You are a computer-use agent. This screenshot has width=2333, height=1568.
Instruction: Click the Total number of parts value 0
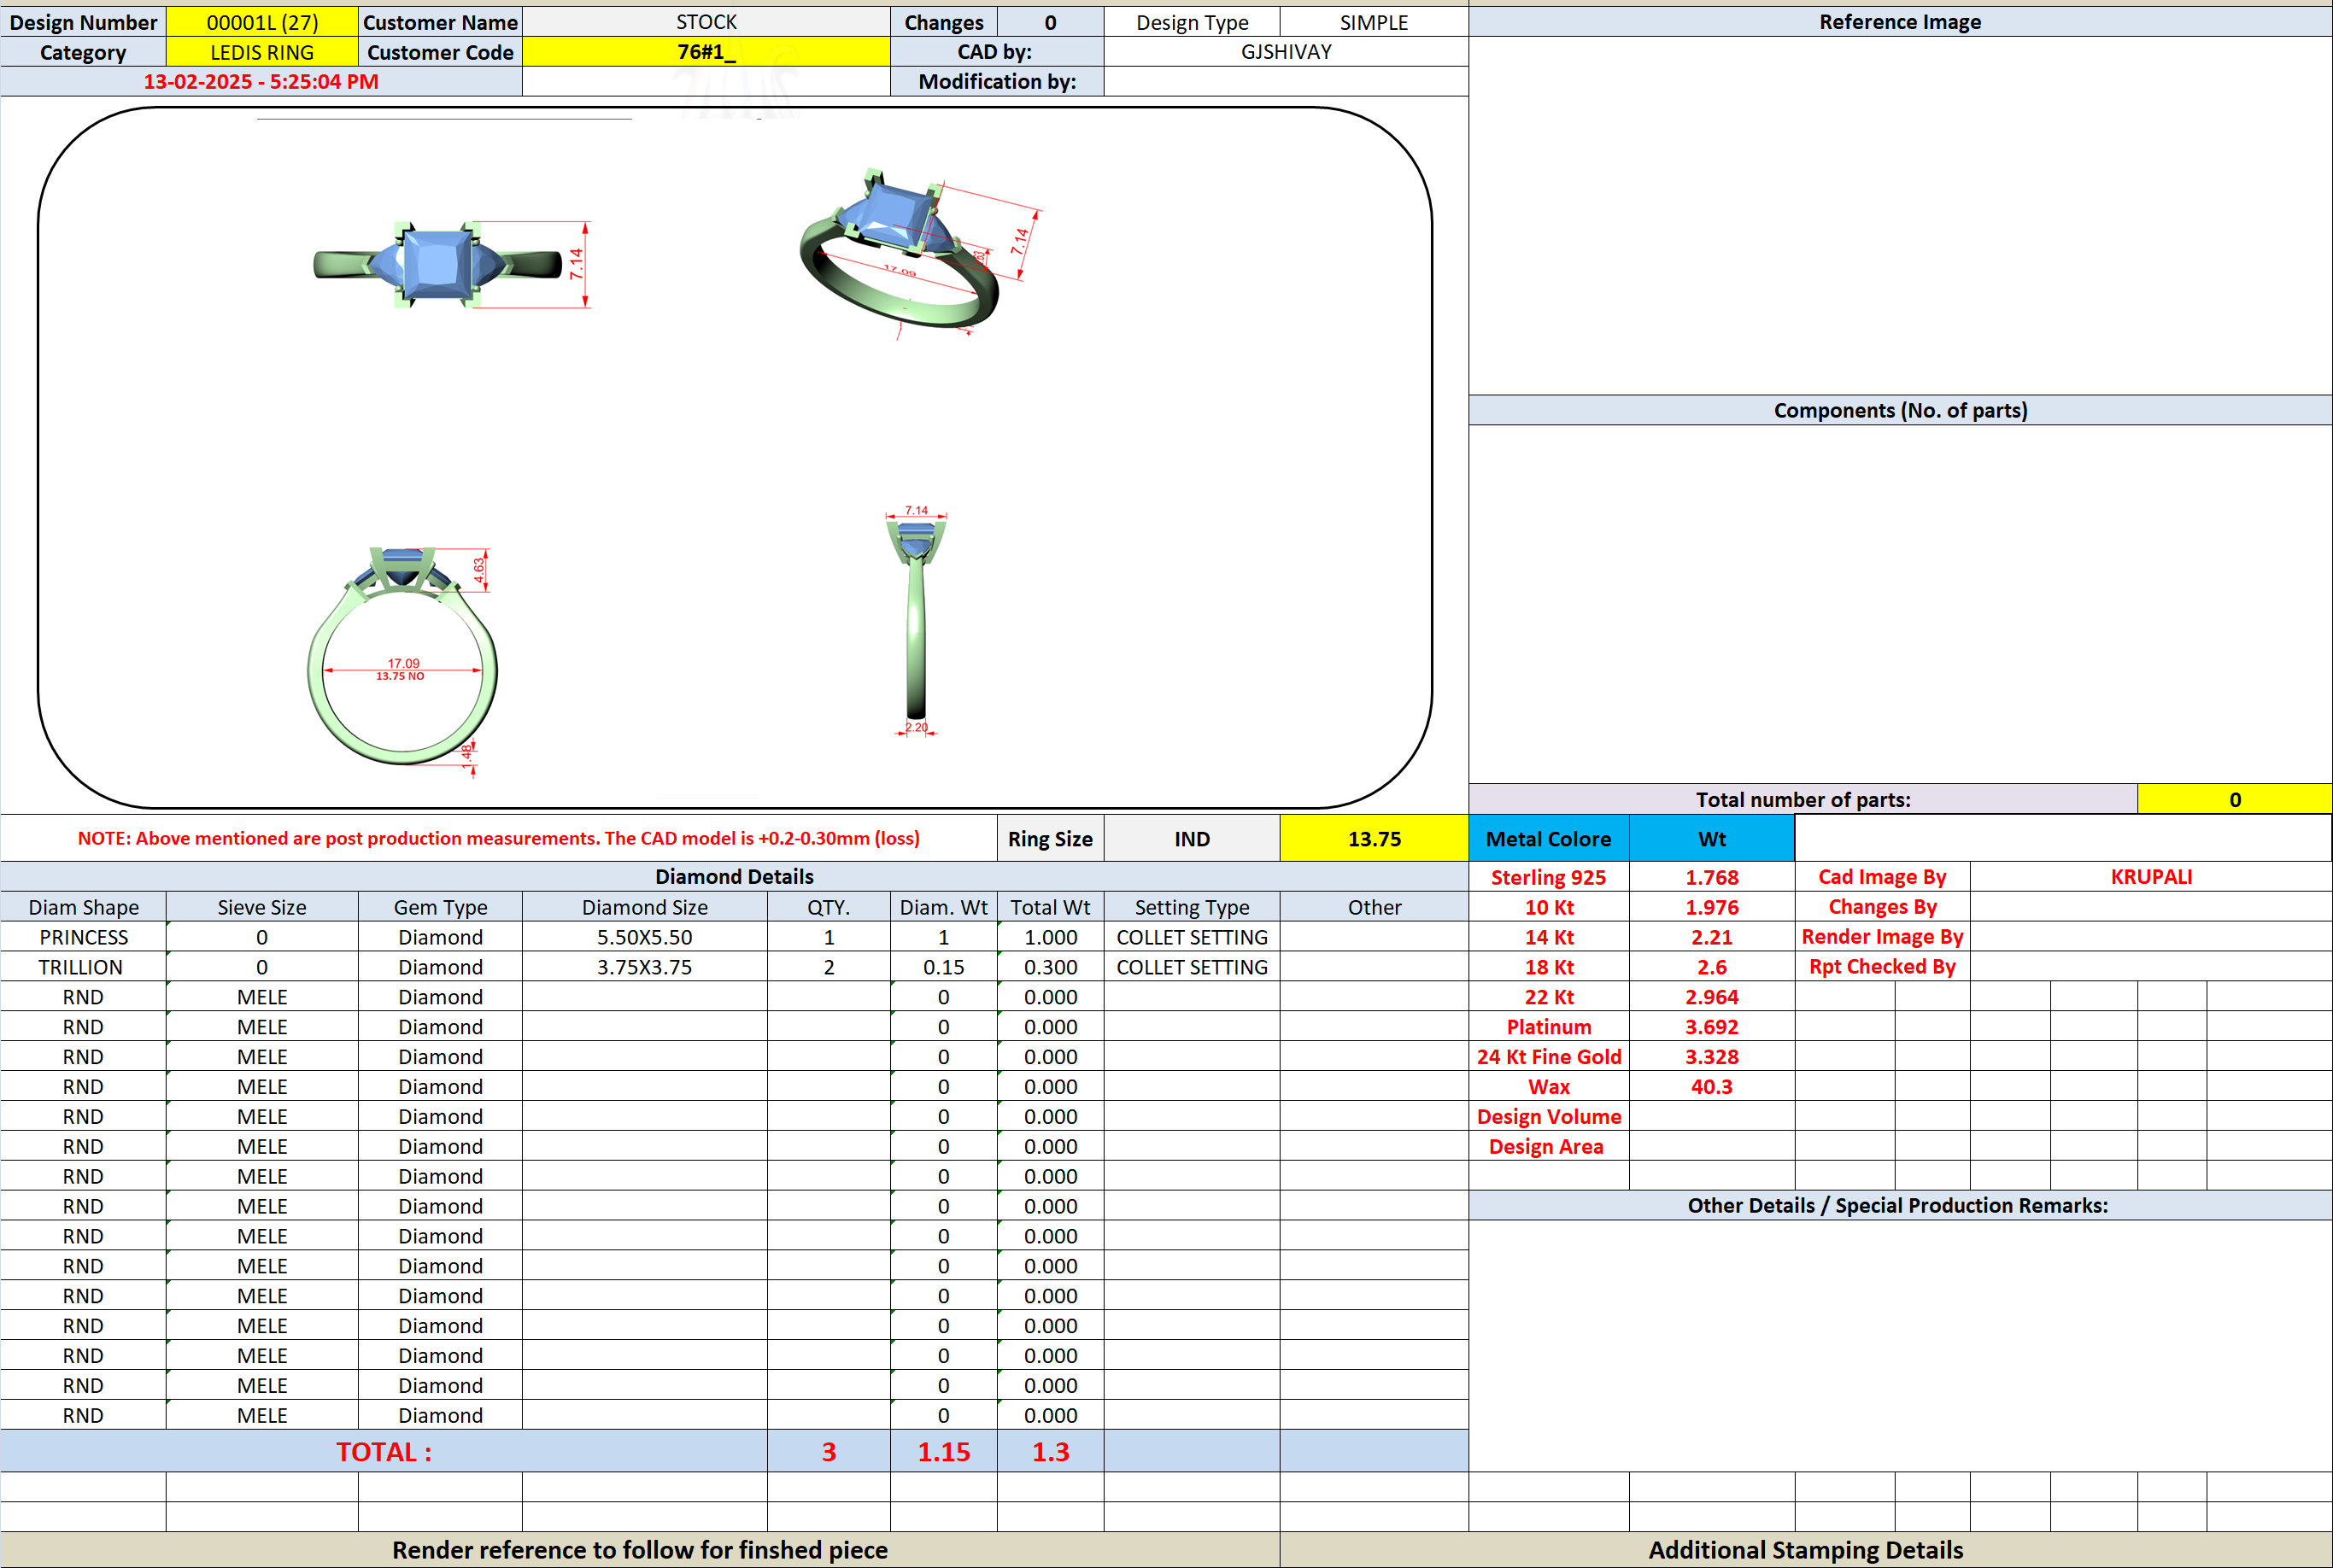[2234, 799]
